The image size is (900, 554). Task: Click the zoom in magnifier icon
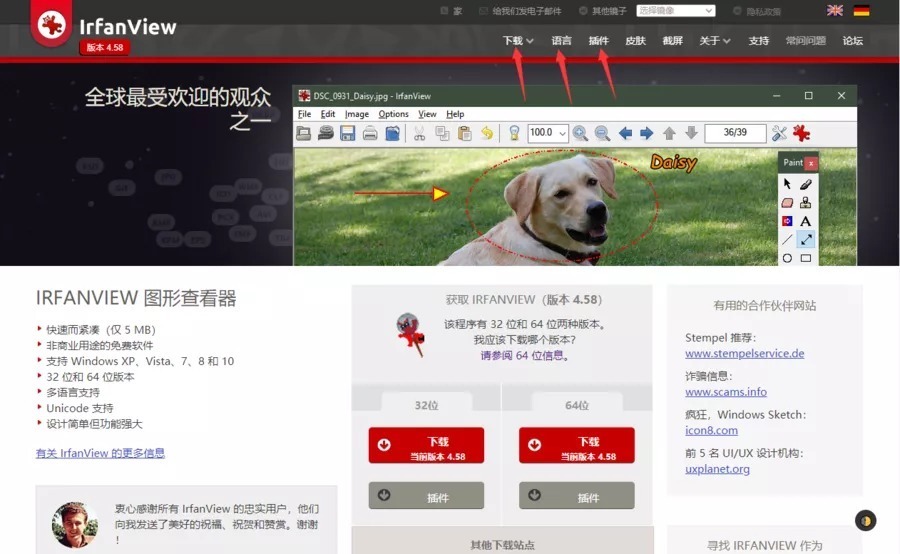coord(580,133)
